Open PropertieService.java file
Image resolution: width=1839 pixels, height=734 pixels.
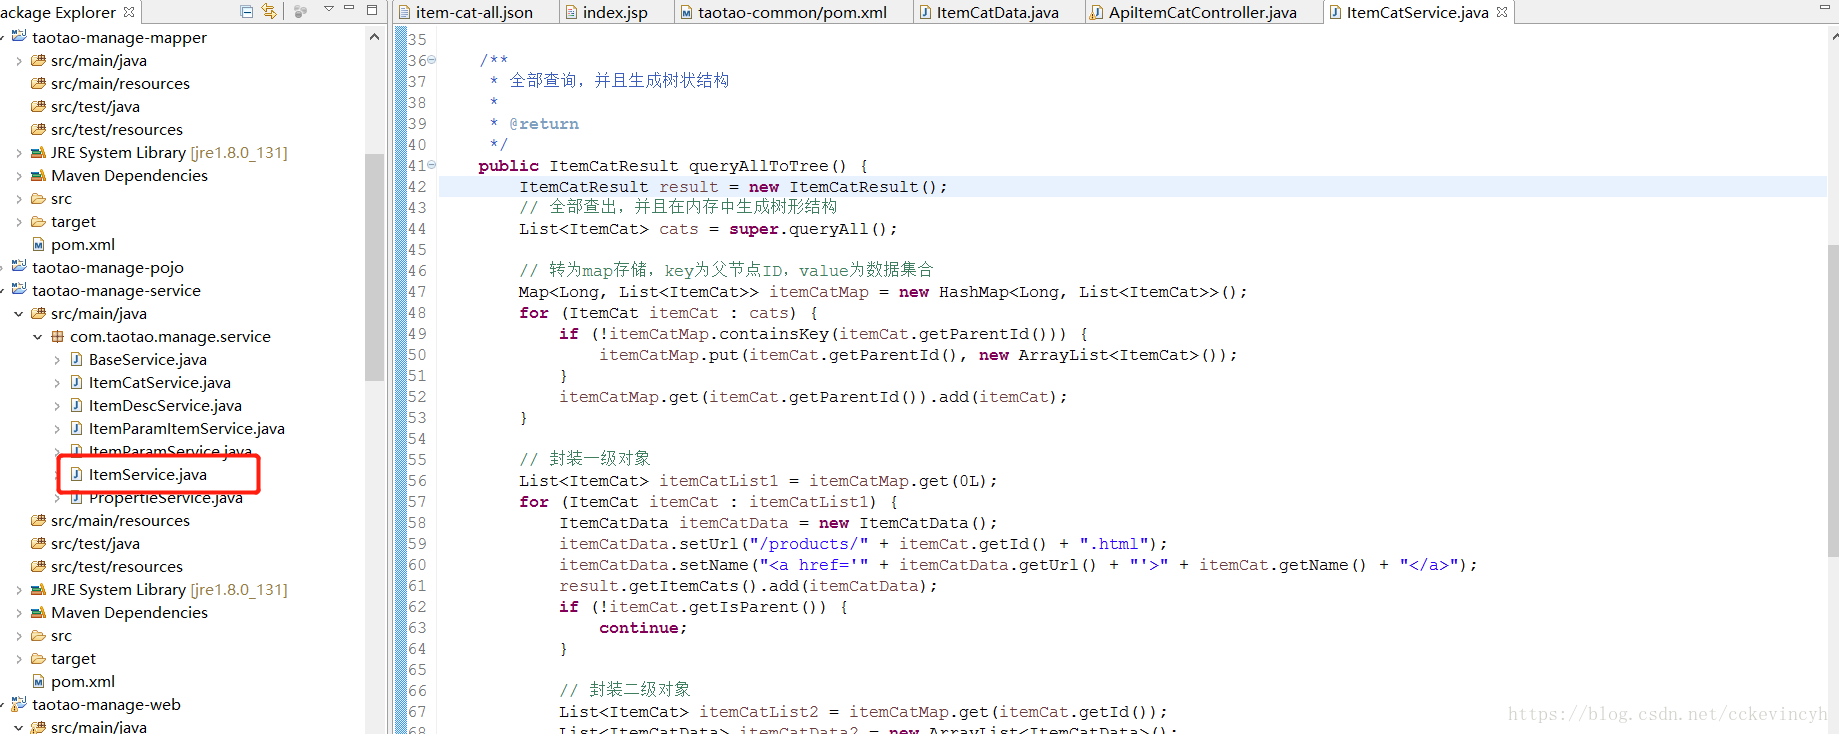165,498
